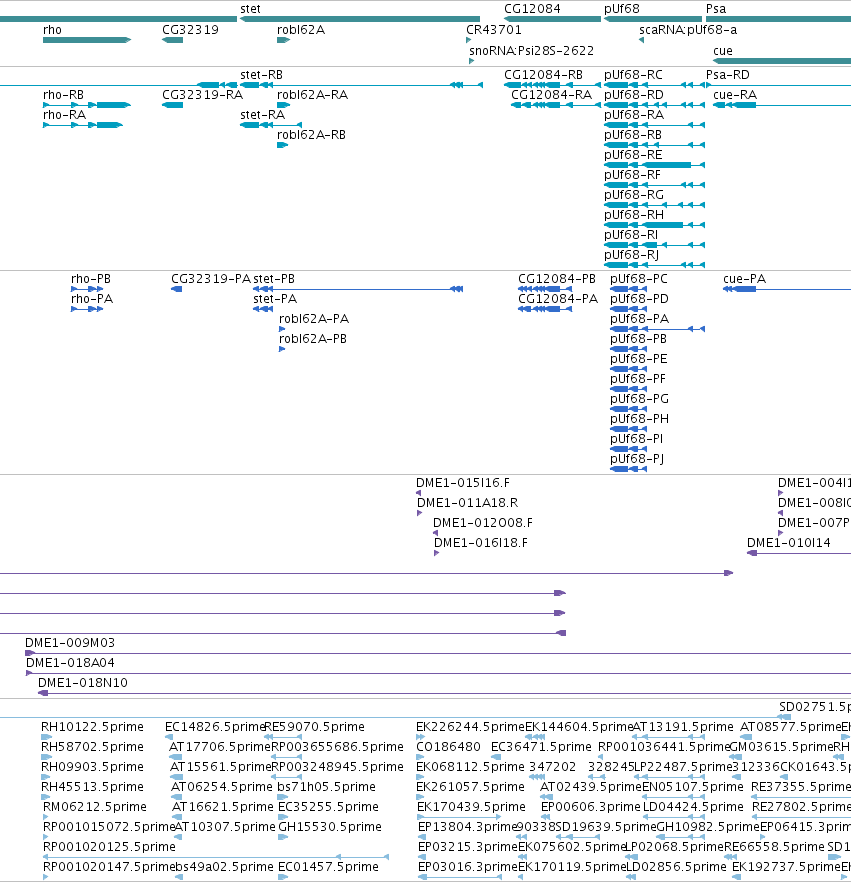851x882 pixels.
Task: Select the Psa gene label
Action: pyautogui.click(x=716, y=8)
